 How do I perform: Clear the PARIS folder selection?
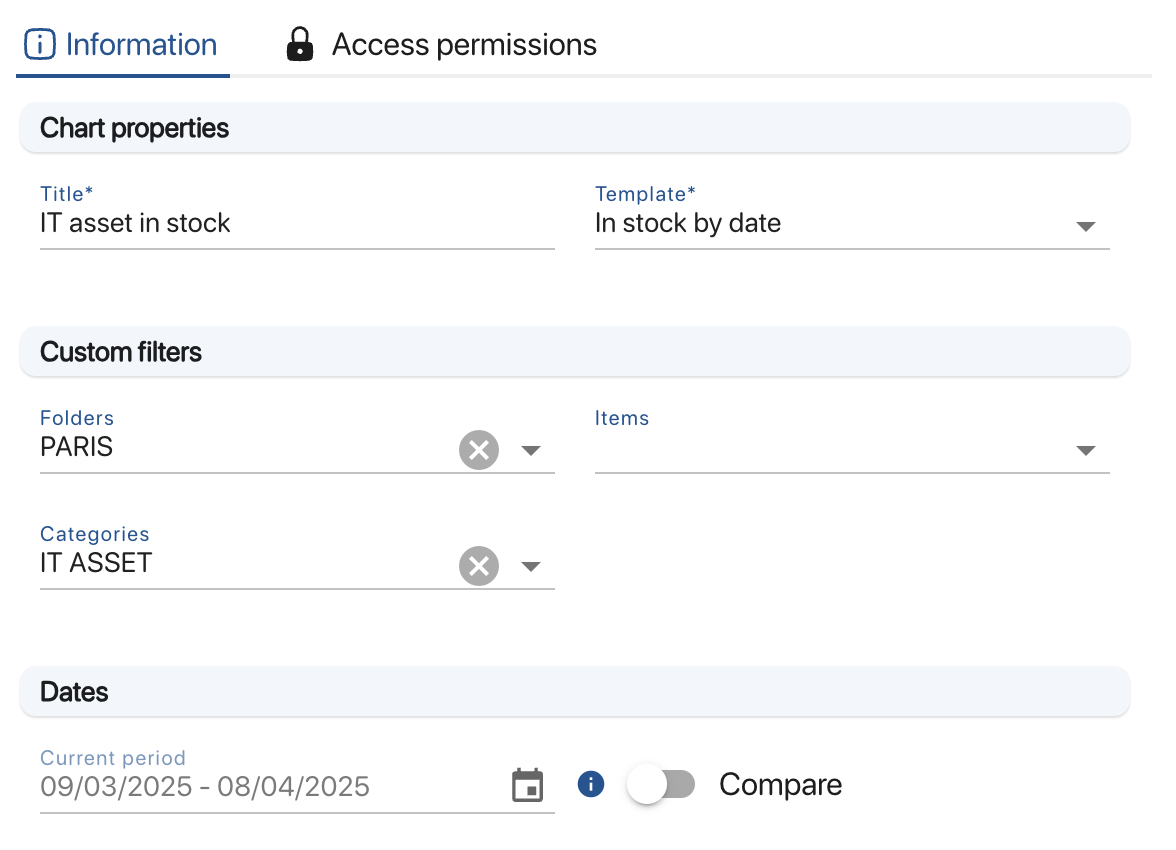[479, 450]
